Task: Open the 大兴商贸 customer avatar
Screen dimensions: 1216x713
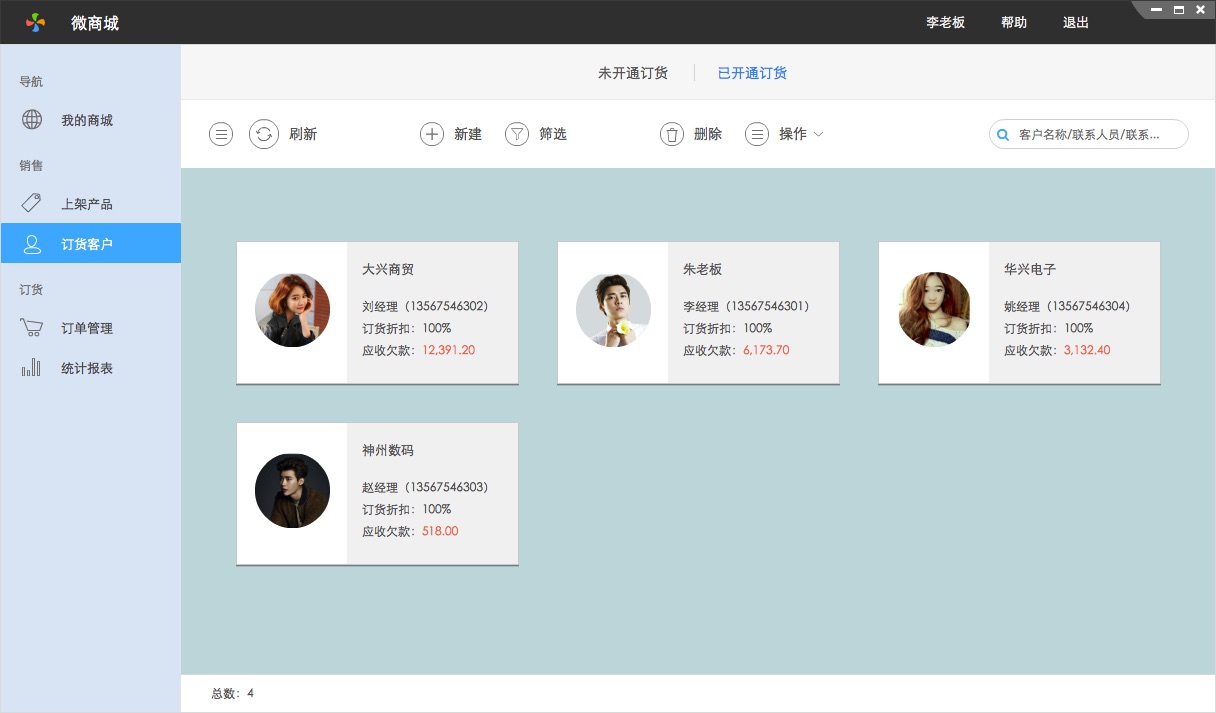Action: pos(292,310)
